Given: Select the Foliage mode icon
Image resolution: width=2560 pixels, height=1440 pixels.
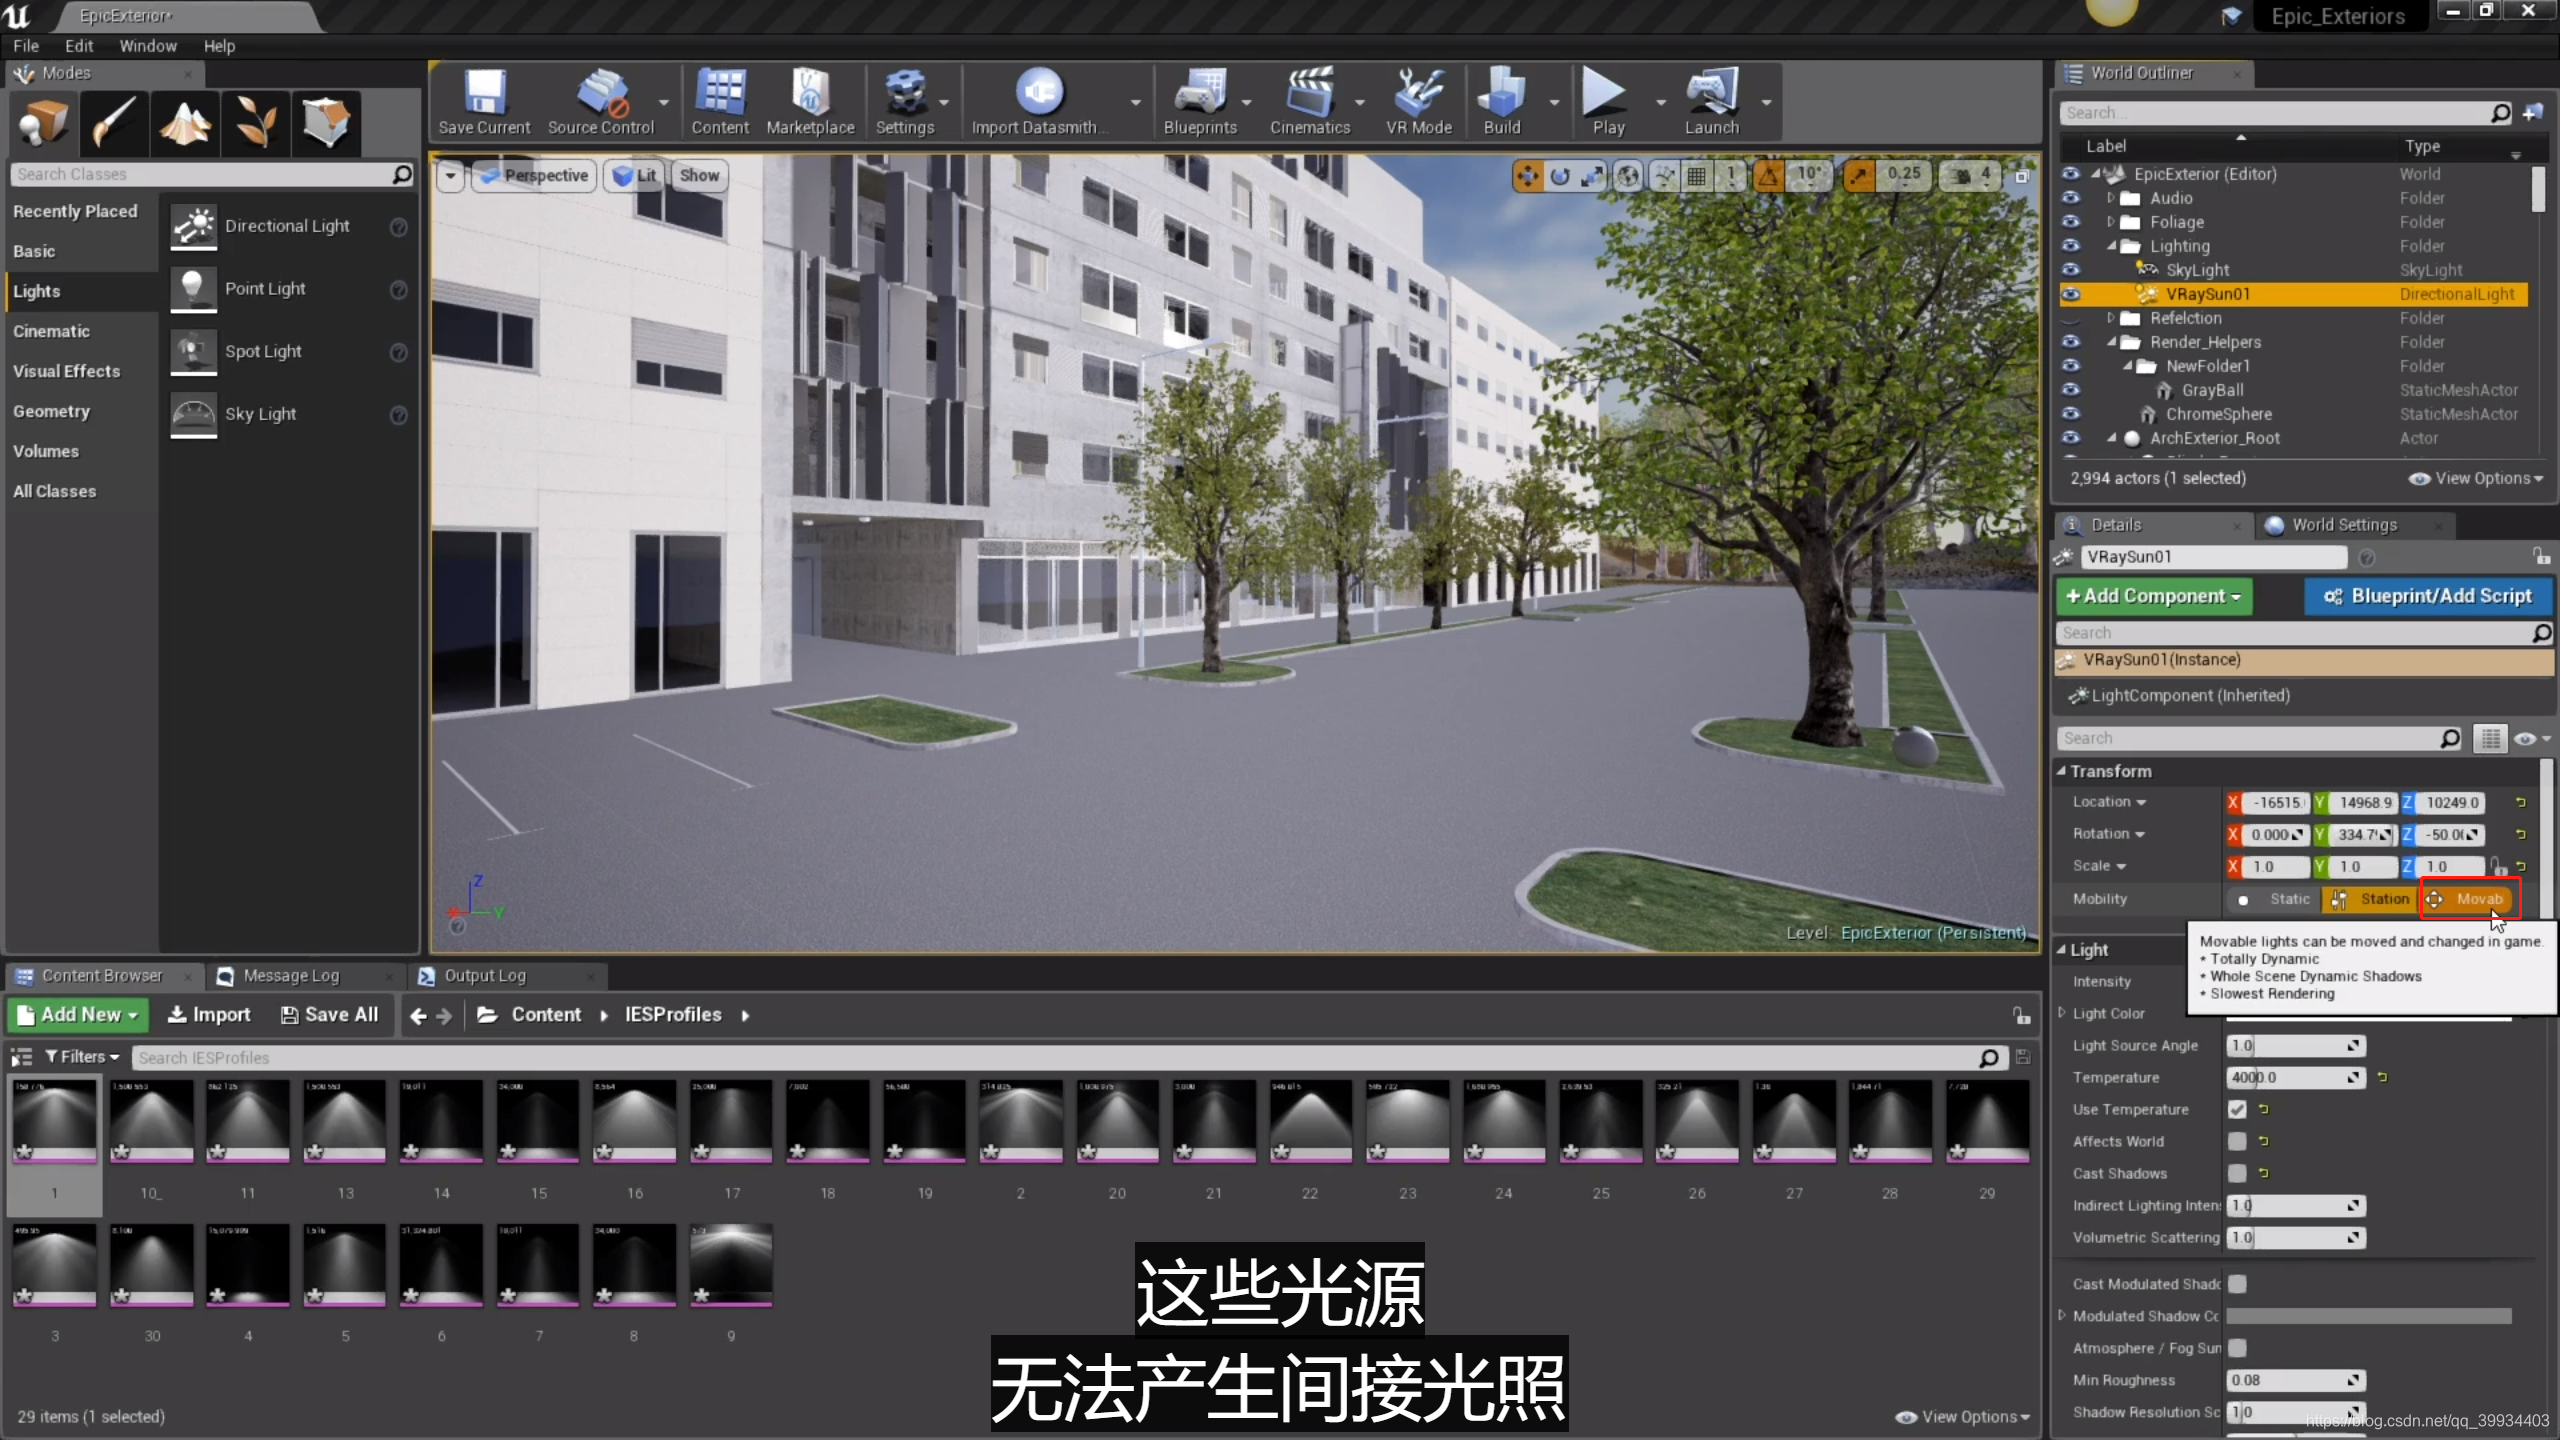Looking at the screenshot, I should 255,123.
